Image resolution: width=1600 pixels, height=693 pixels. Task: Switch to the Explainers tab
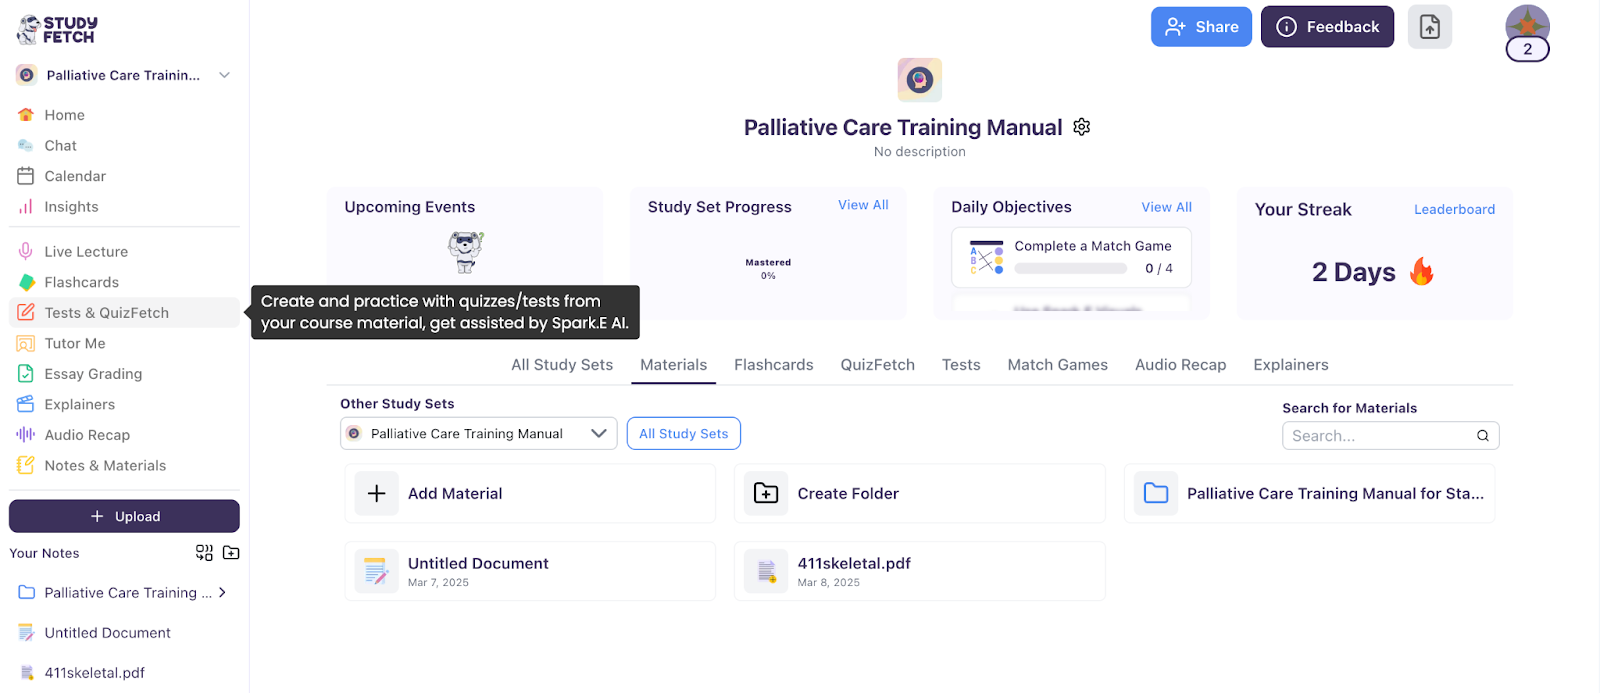tap(1291, 365)
